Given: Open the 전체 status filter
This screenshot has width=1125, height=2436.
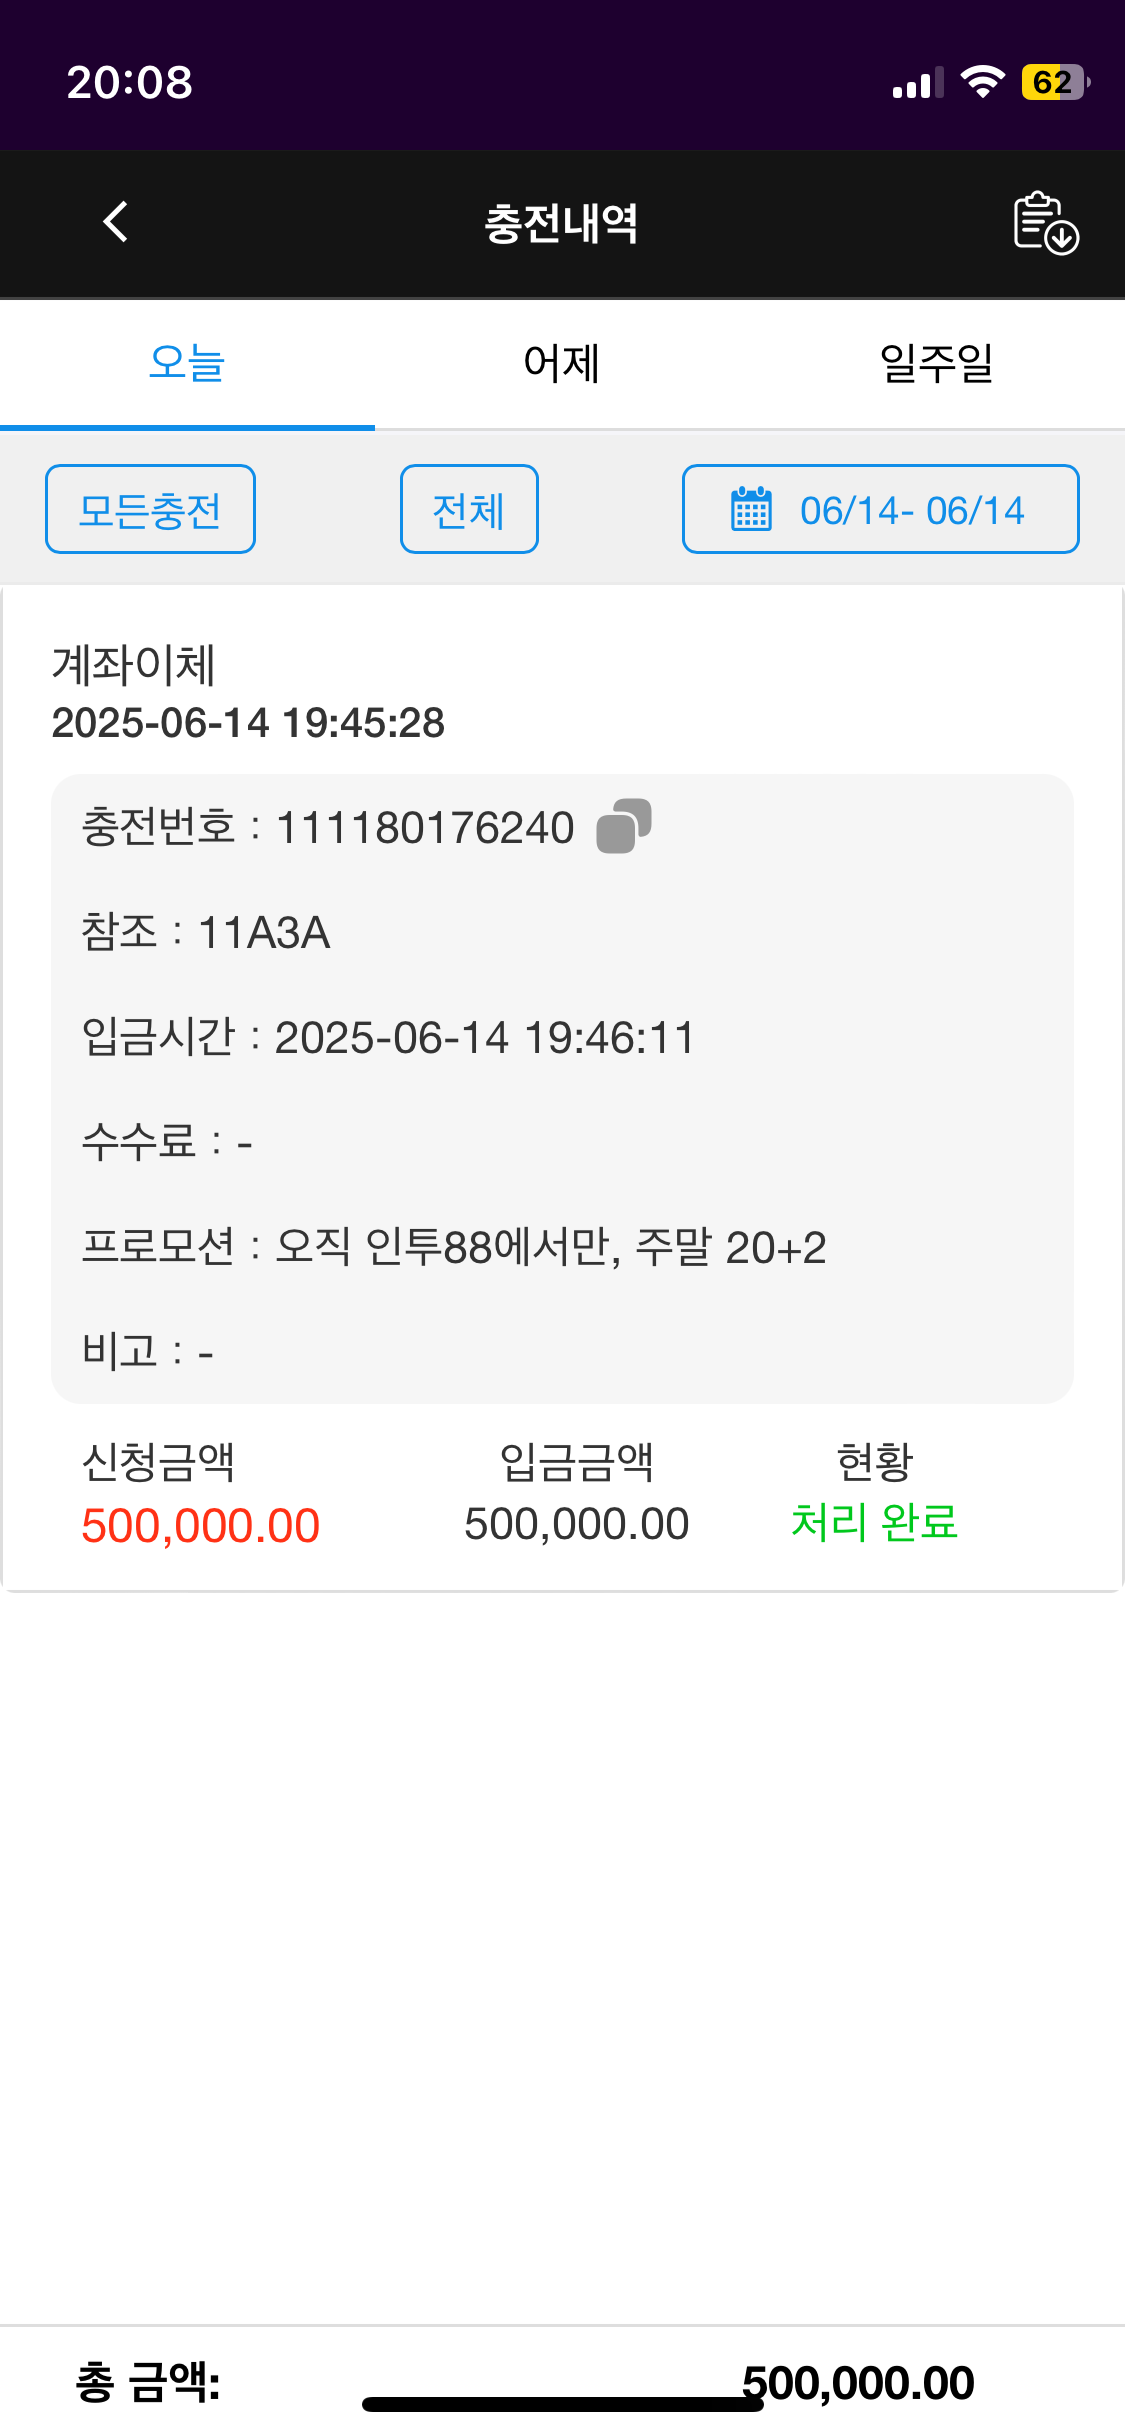Looking at the screenshot, I should point(469,510).
